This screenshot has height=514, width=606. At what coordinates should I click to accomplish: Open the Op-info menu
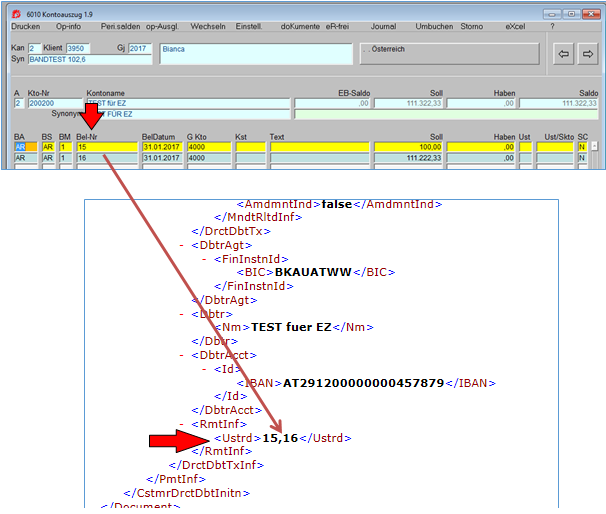click(x=68, y=26)
